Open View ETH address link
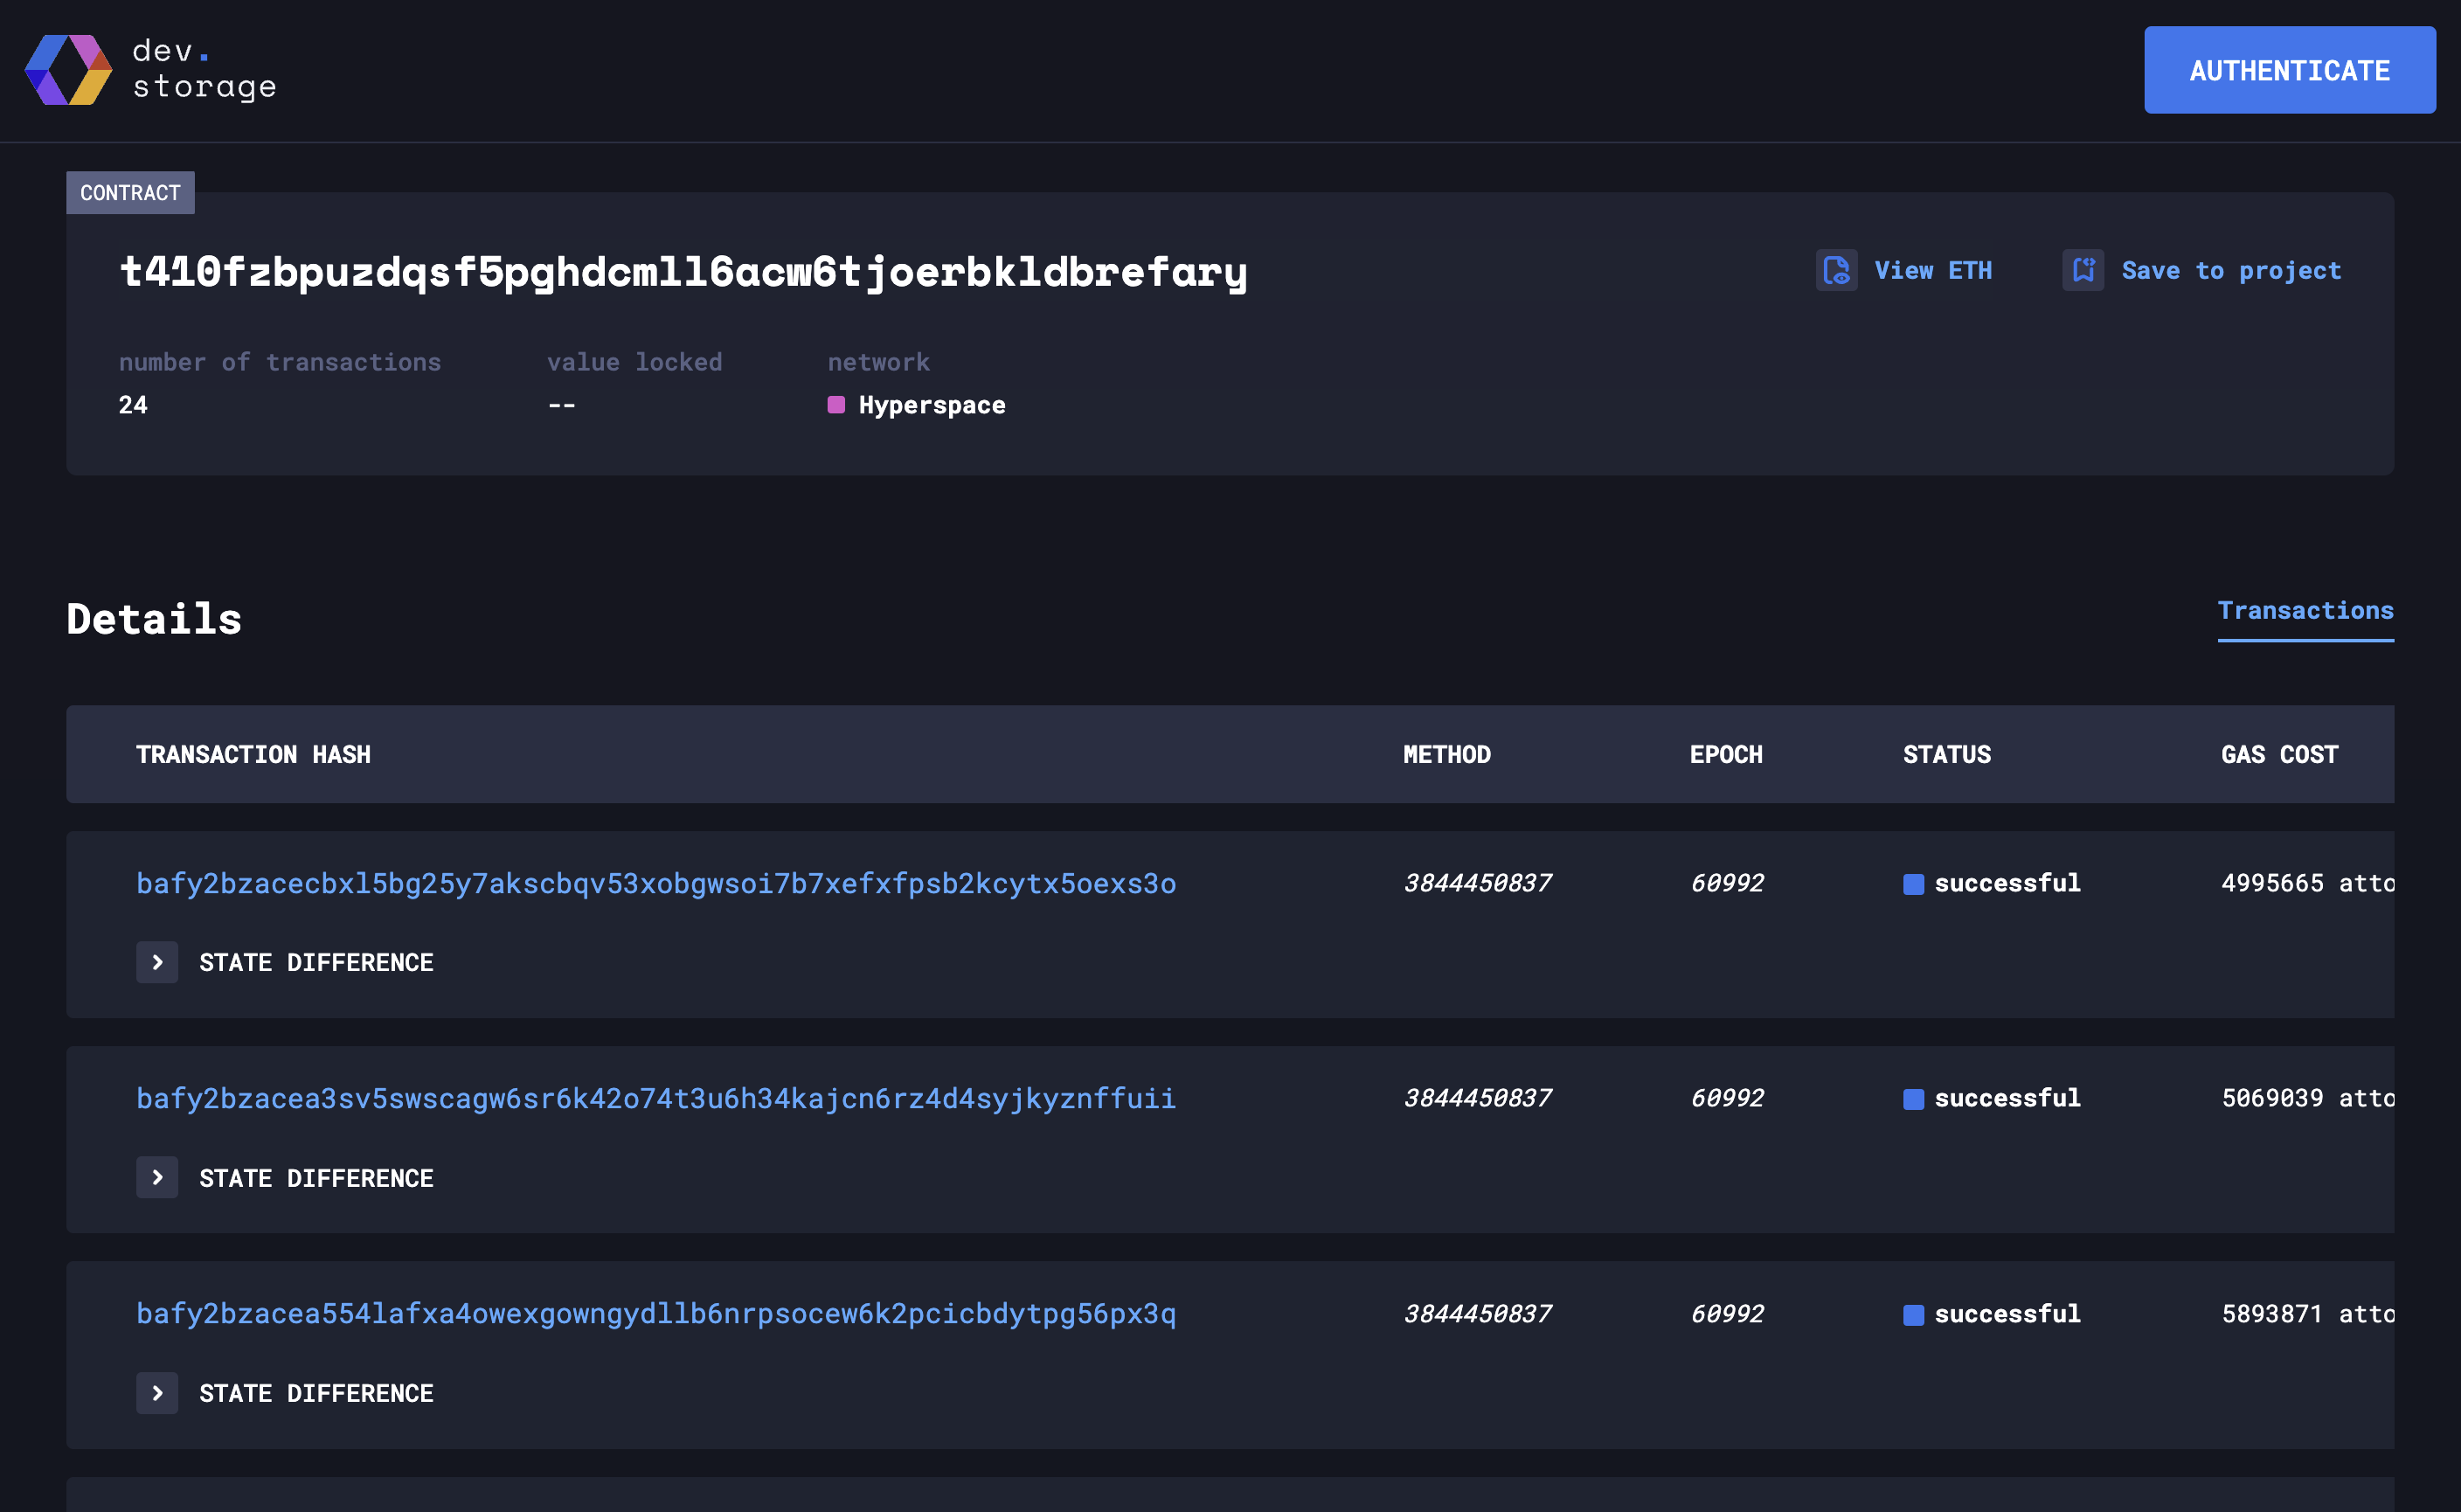 click(1932, 270)
